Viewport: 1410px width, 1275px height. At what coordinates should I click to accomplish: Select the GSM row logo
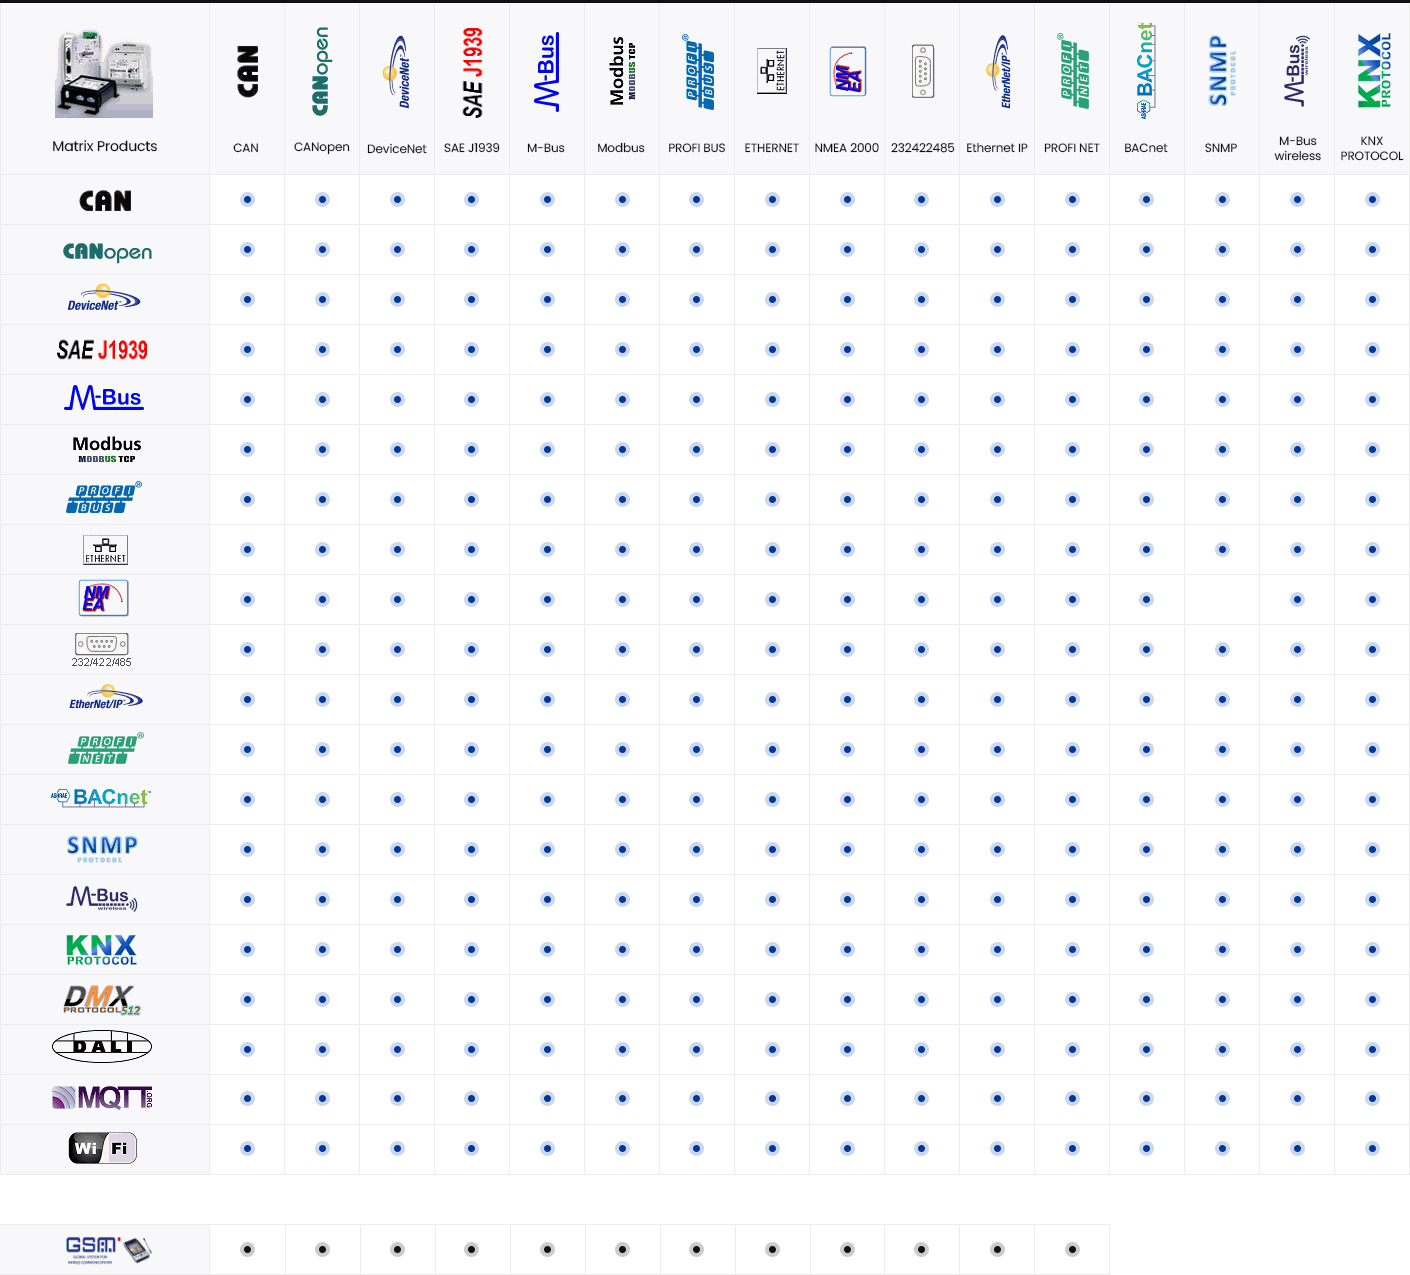coord(108,1250)
